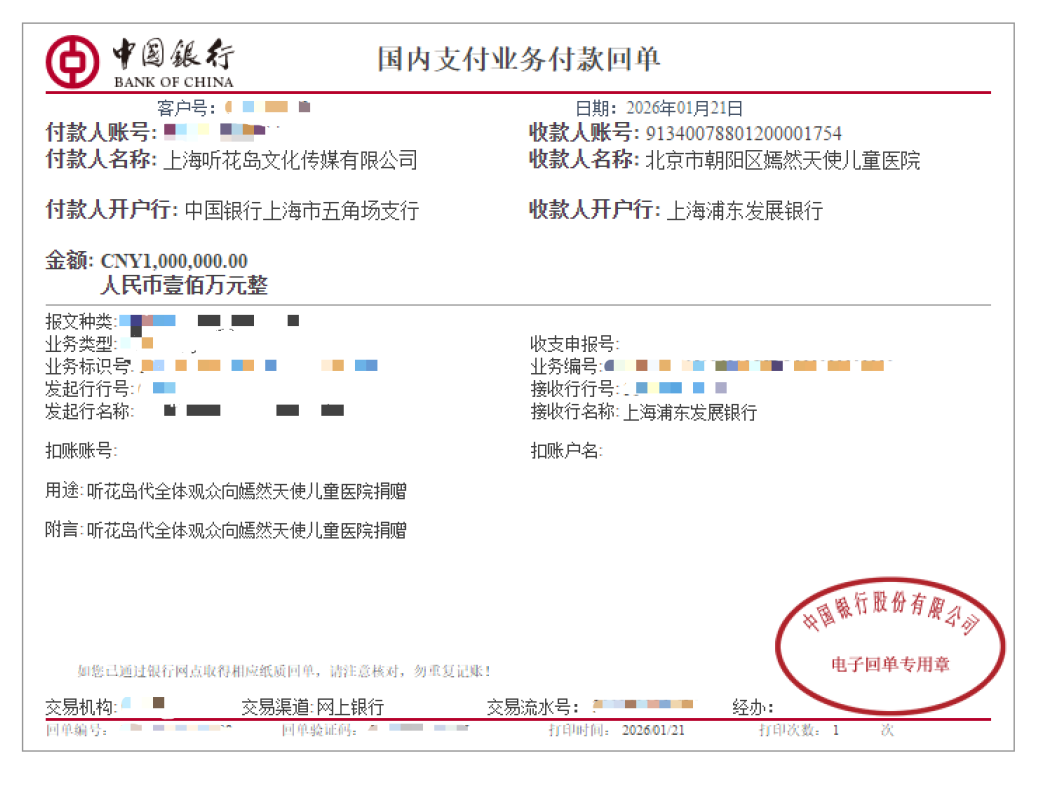Screen dimensions: 1064x798
Task: Click the receipt title 国内支付业务付款回单
Action: pyautogui.click(x=519, y=58)
